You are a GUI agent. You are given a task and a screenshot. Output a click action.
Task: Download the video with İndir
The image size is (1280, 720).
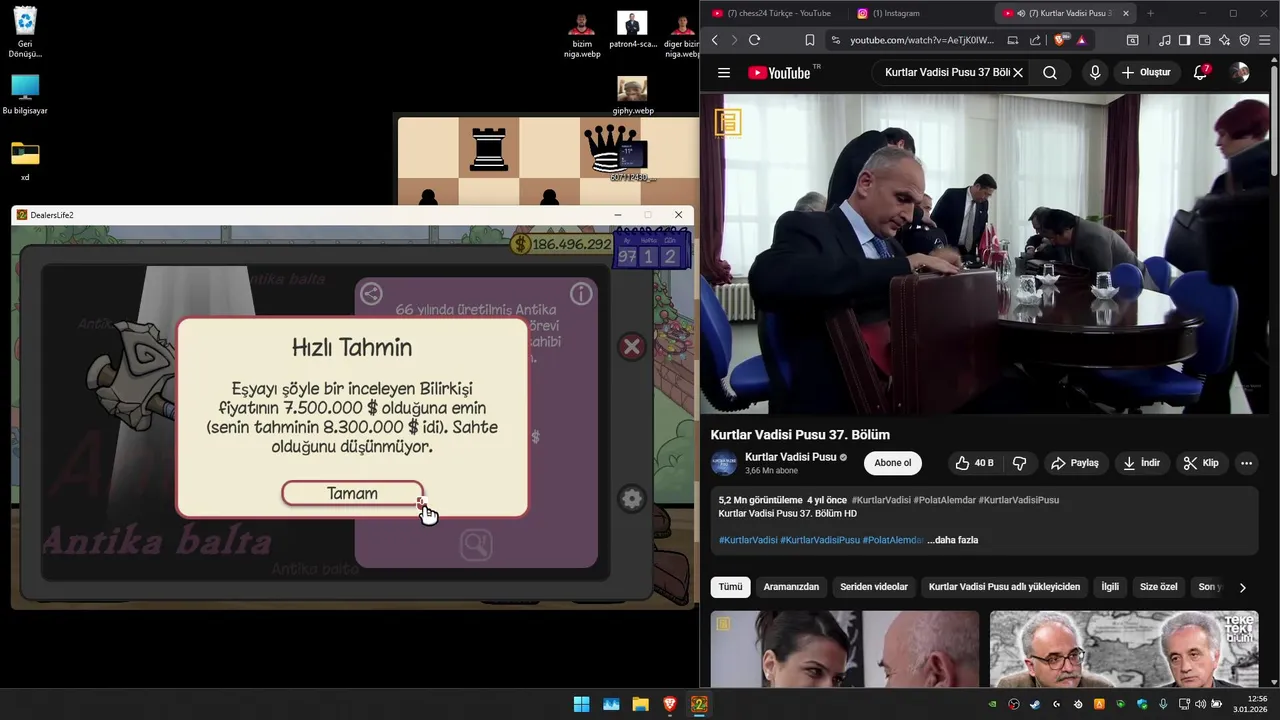click(x=1142, y=463)
